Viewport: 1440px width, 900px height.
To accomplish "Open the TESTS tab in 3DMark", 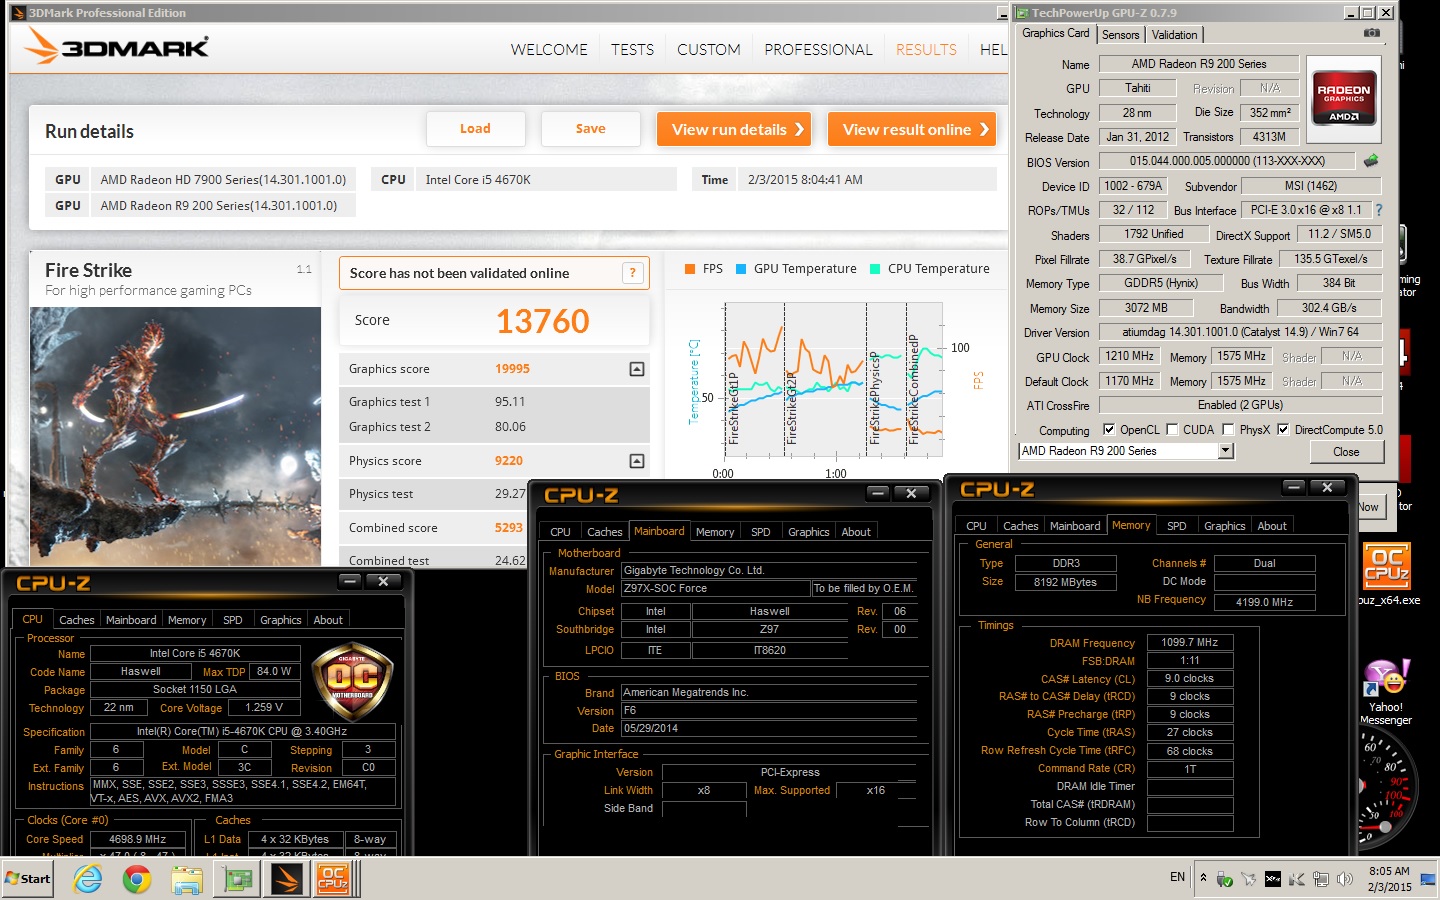I will click(633, 49).
